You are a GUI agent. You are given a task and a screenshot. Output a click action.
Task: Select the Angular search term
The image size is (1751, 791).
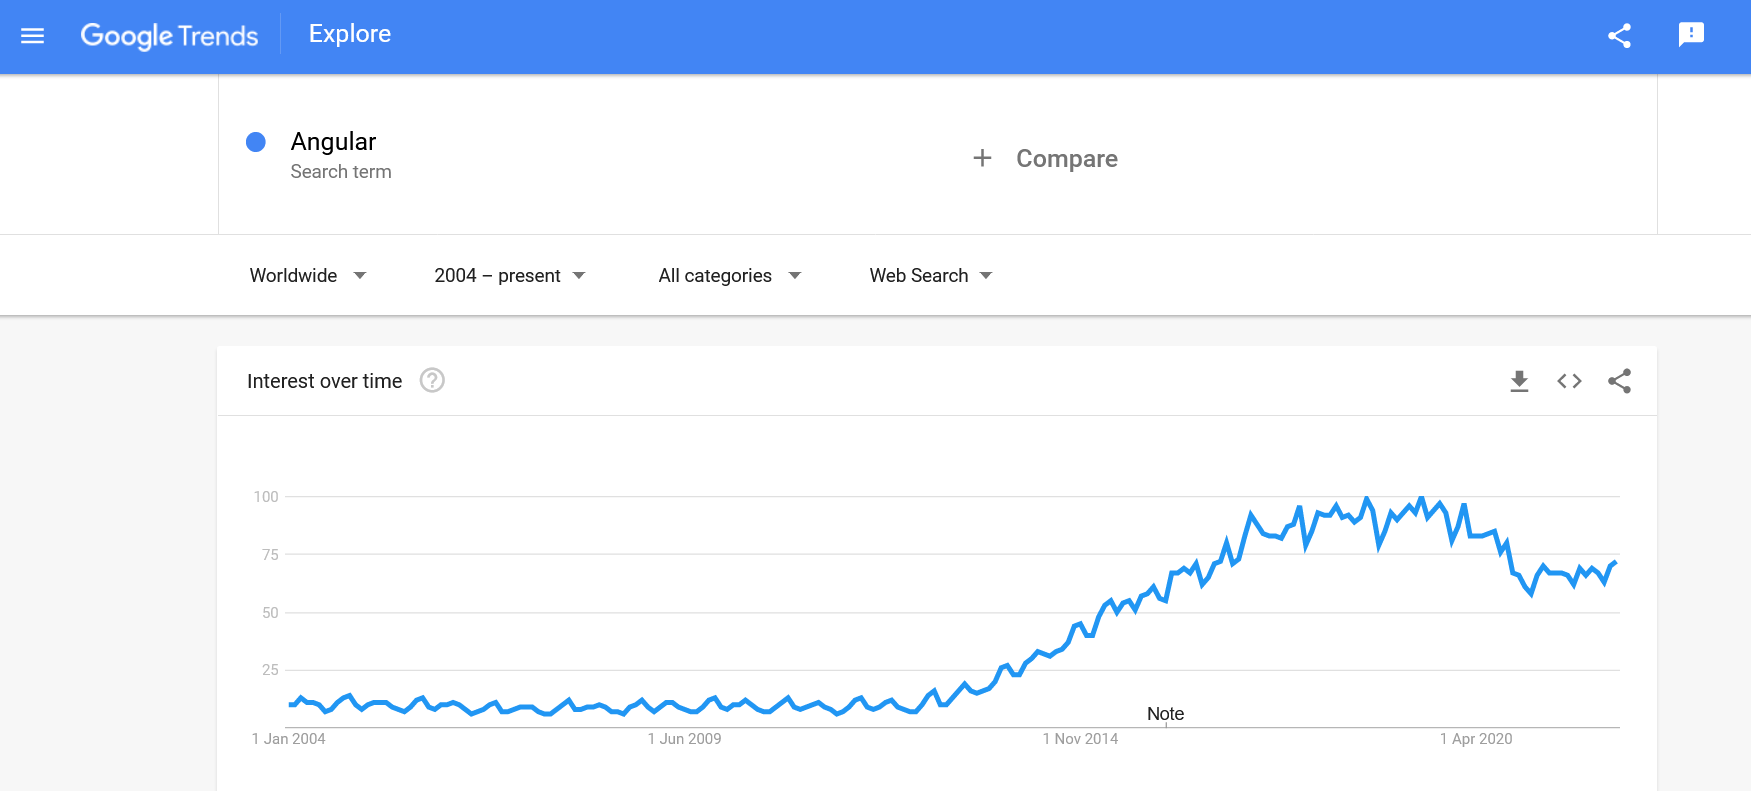coord(333,141)
